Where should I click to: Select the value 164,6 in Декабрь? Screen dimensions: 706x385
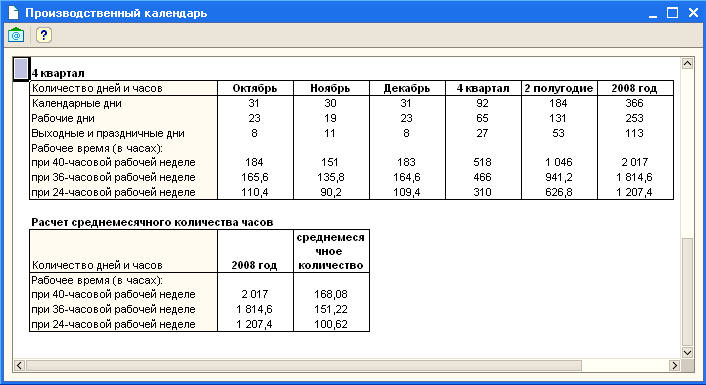pos(406,177)
